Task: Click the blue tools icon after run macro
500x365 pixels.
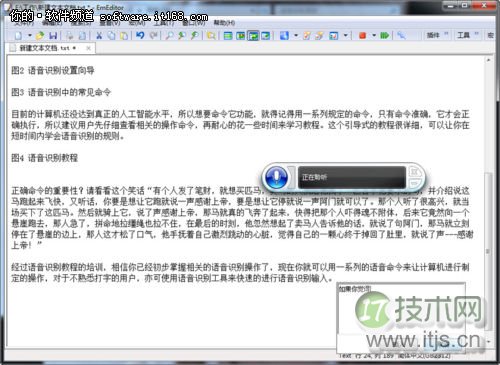Action: (401, 35)
